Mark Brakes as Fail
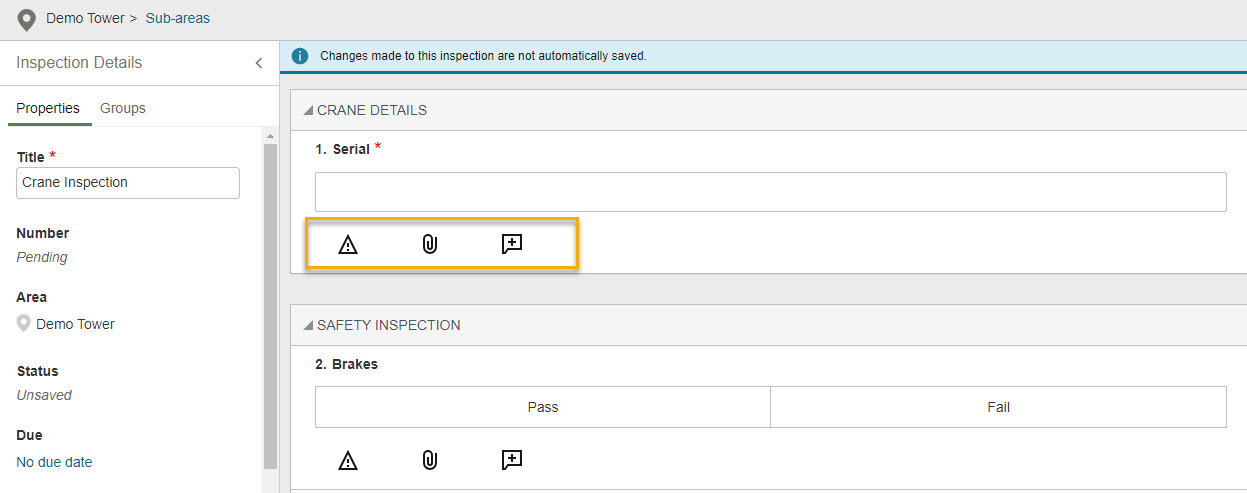1247x493 pixels. pyautogui.click(x=998, y=407)
